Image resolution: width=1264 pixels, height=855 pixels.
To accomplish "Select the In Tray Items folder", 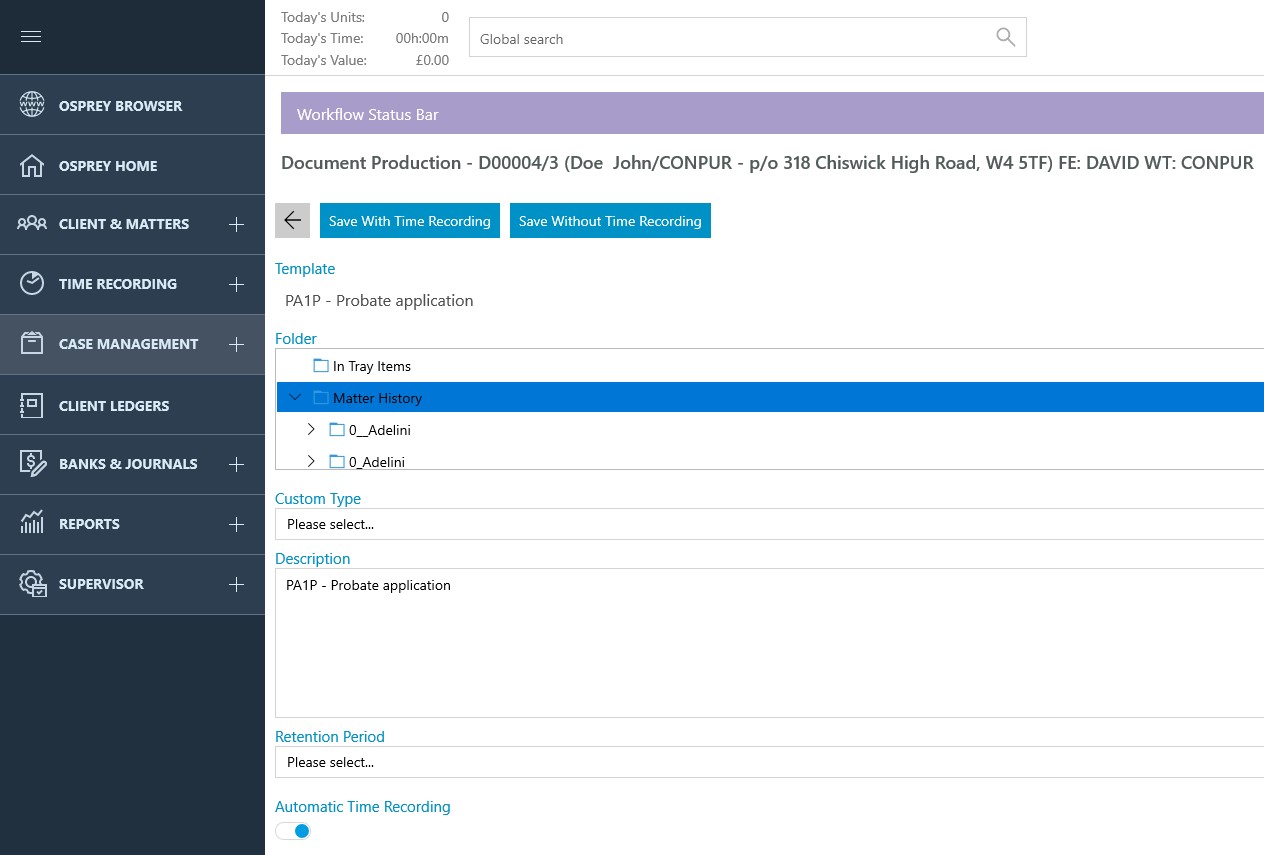I will [x=371, y=366].
